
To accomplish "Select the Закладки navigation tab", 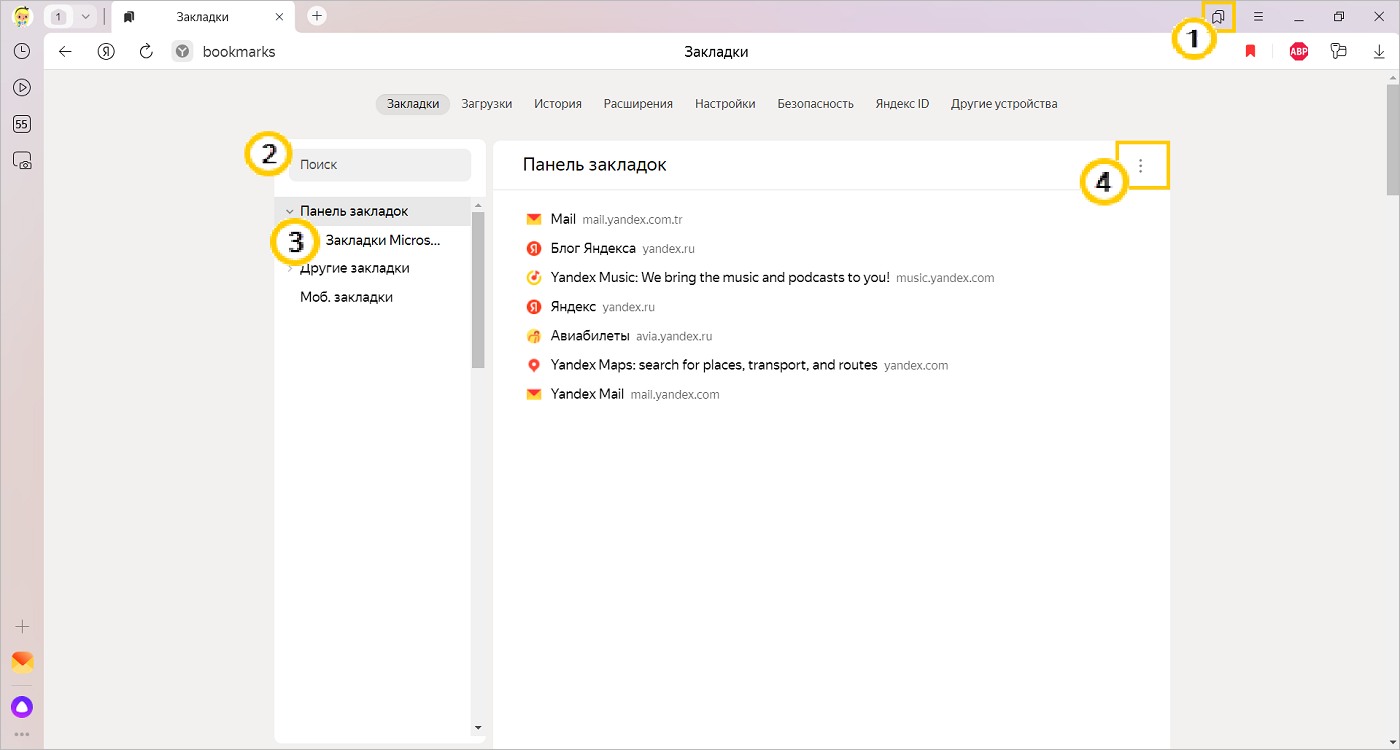I will pos(413,104).
